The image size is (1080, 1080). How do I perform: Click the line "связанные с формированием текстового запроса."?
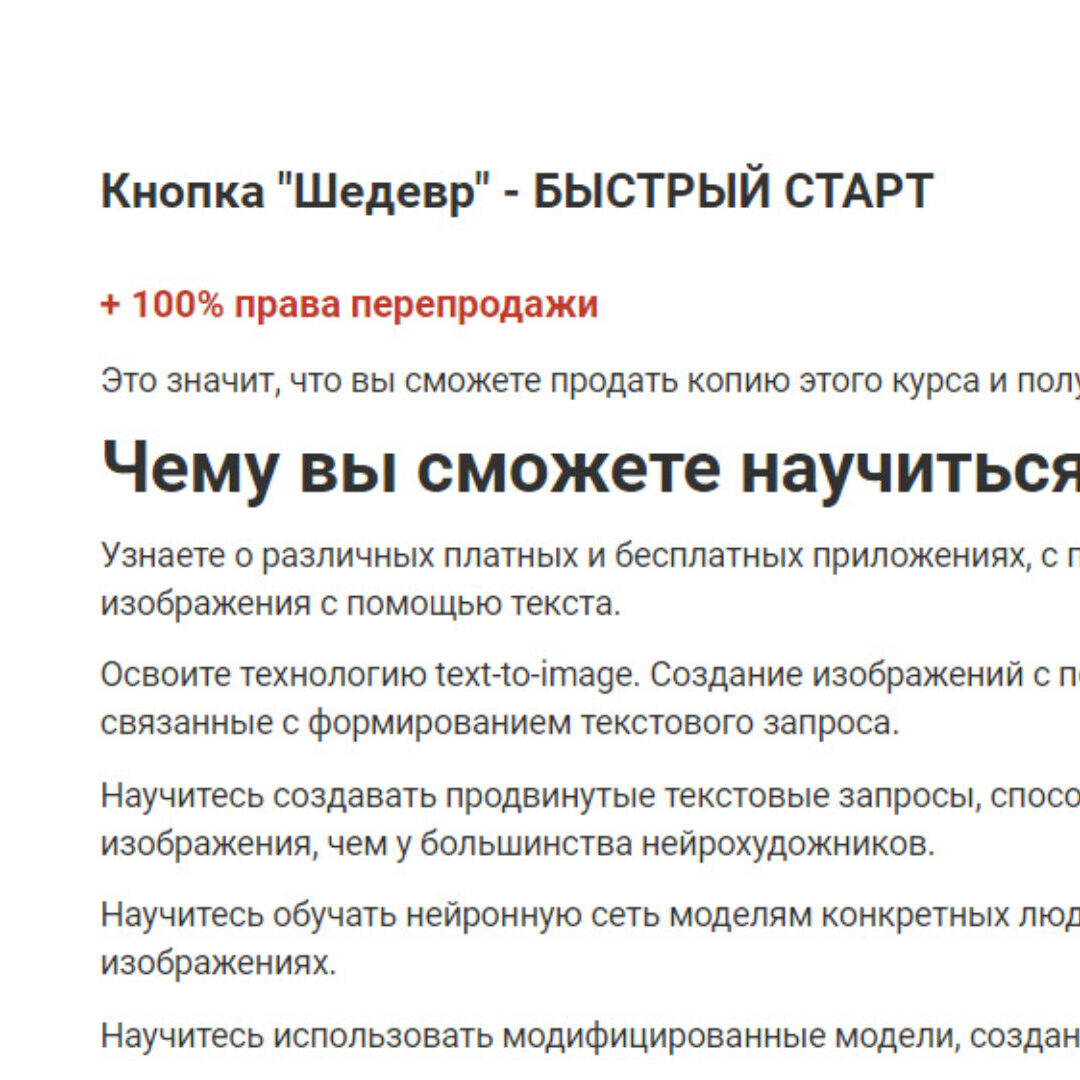pyautogui.click(x=500, y=723)
